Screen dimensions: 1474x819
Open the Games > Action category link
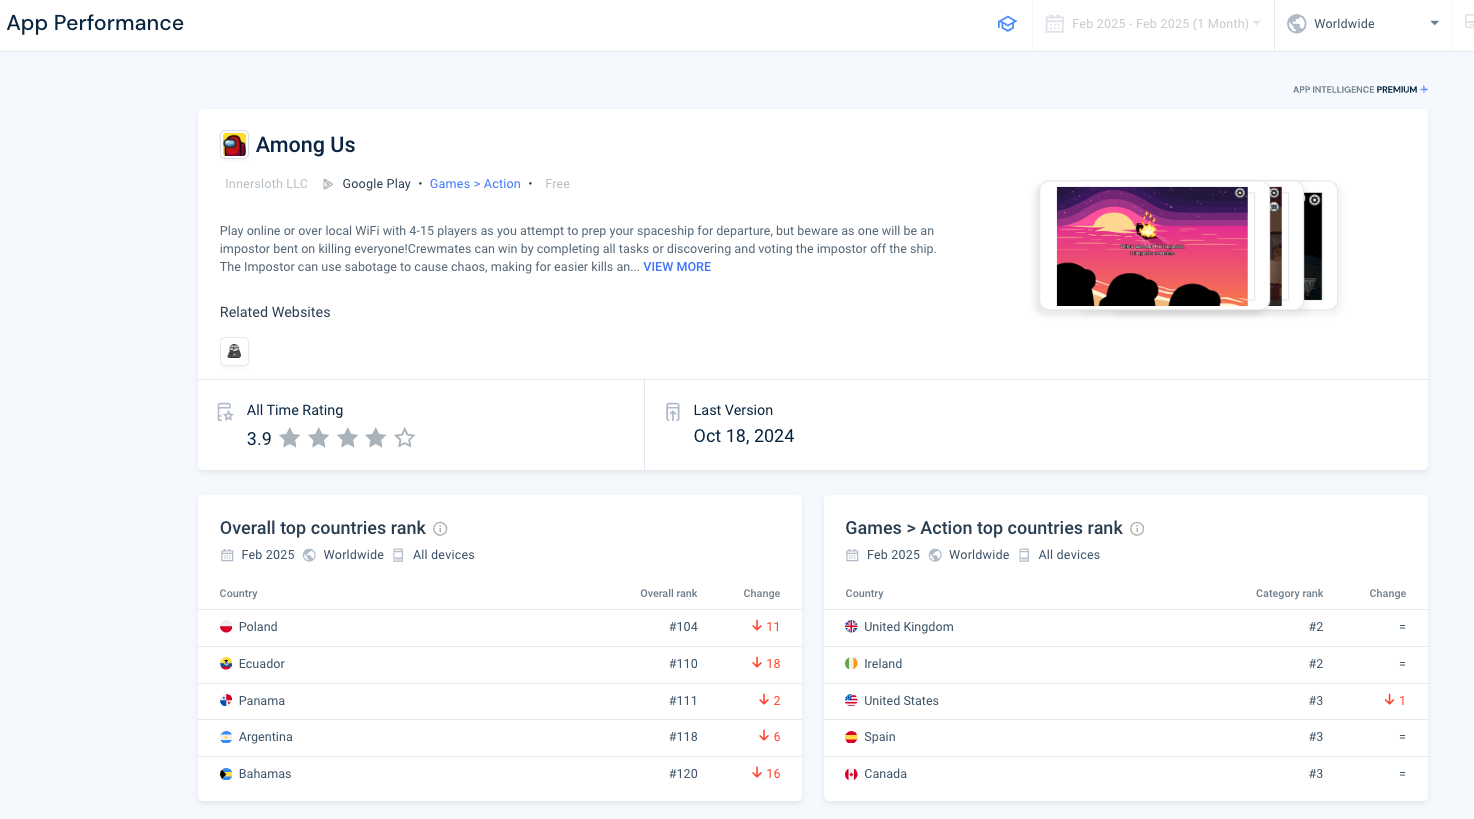[x=475, y=183]
